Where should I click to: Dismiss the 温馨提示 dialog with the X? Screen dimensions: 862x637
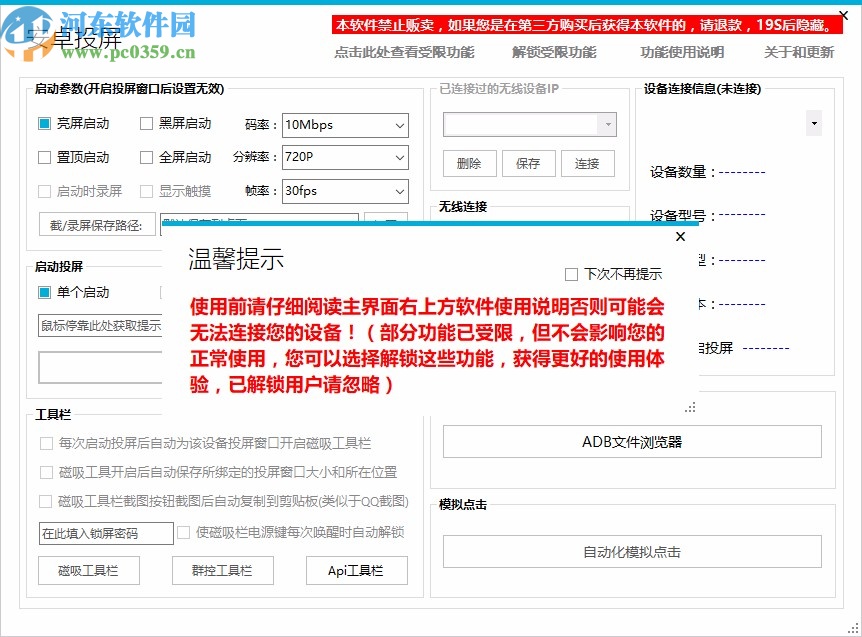point(680,237)
